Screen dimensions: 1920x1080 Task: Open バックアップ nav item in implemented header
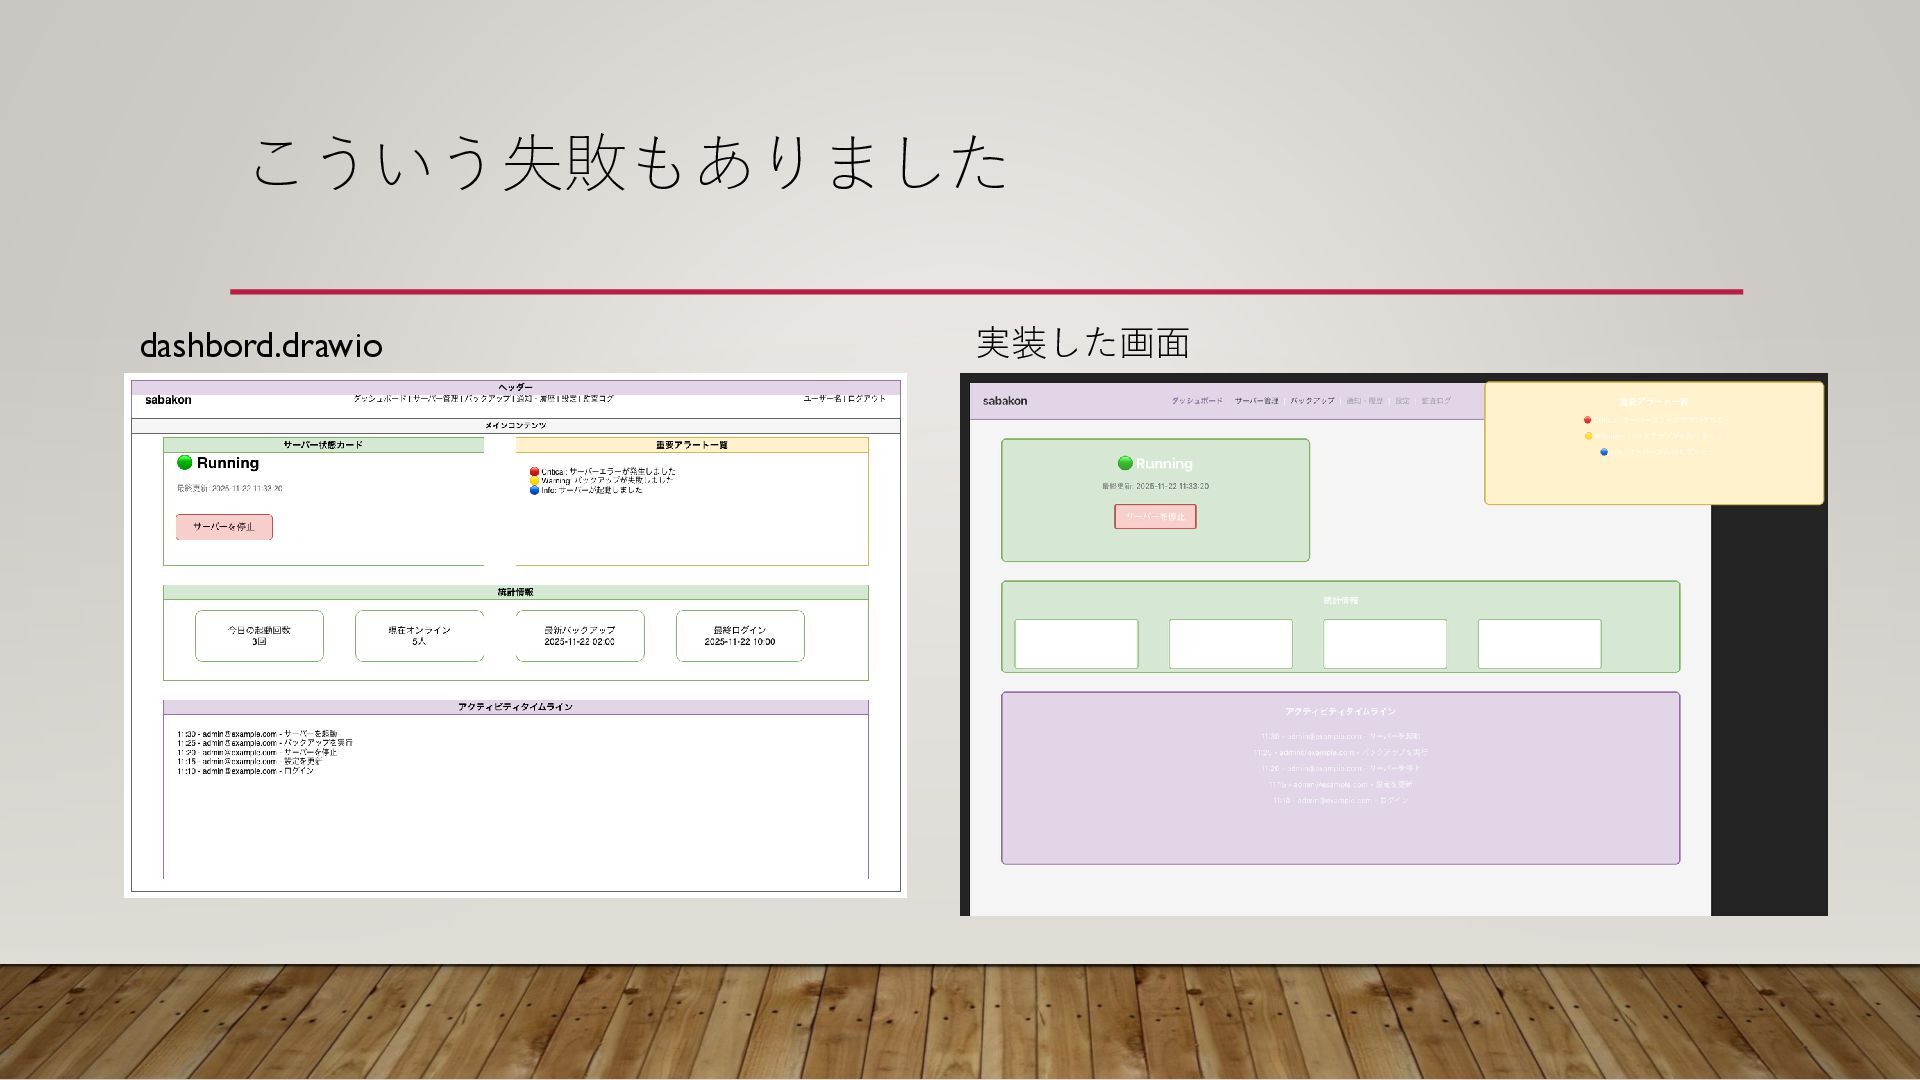[1311, 401]
